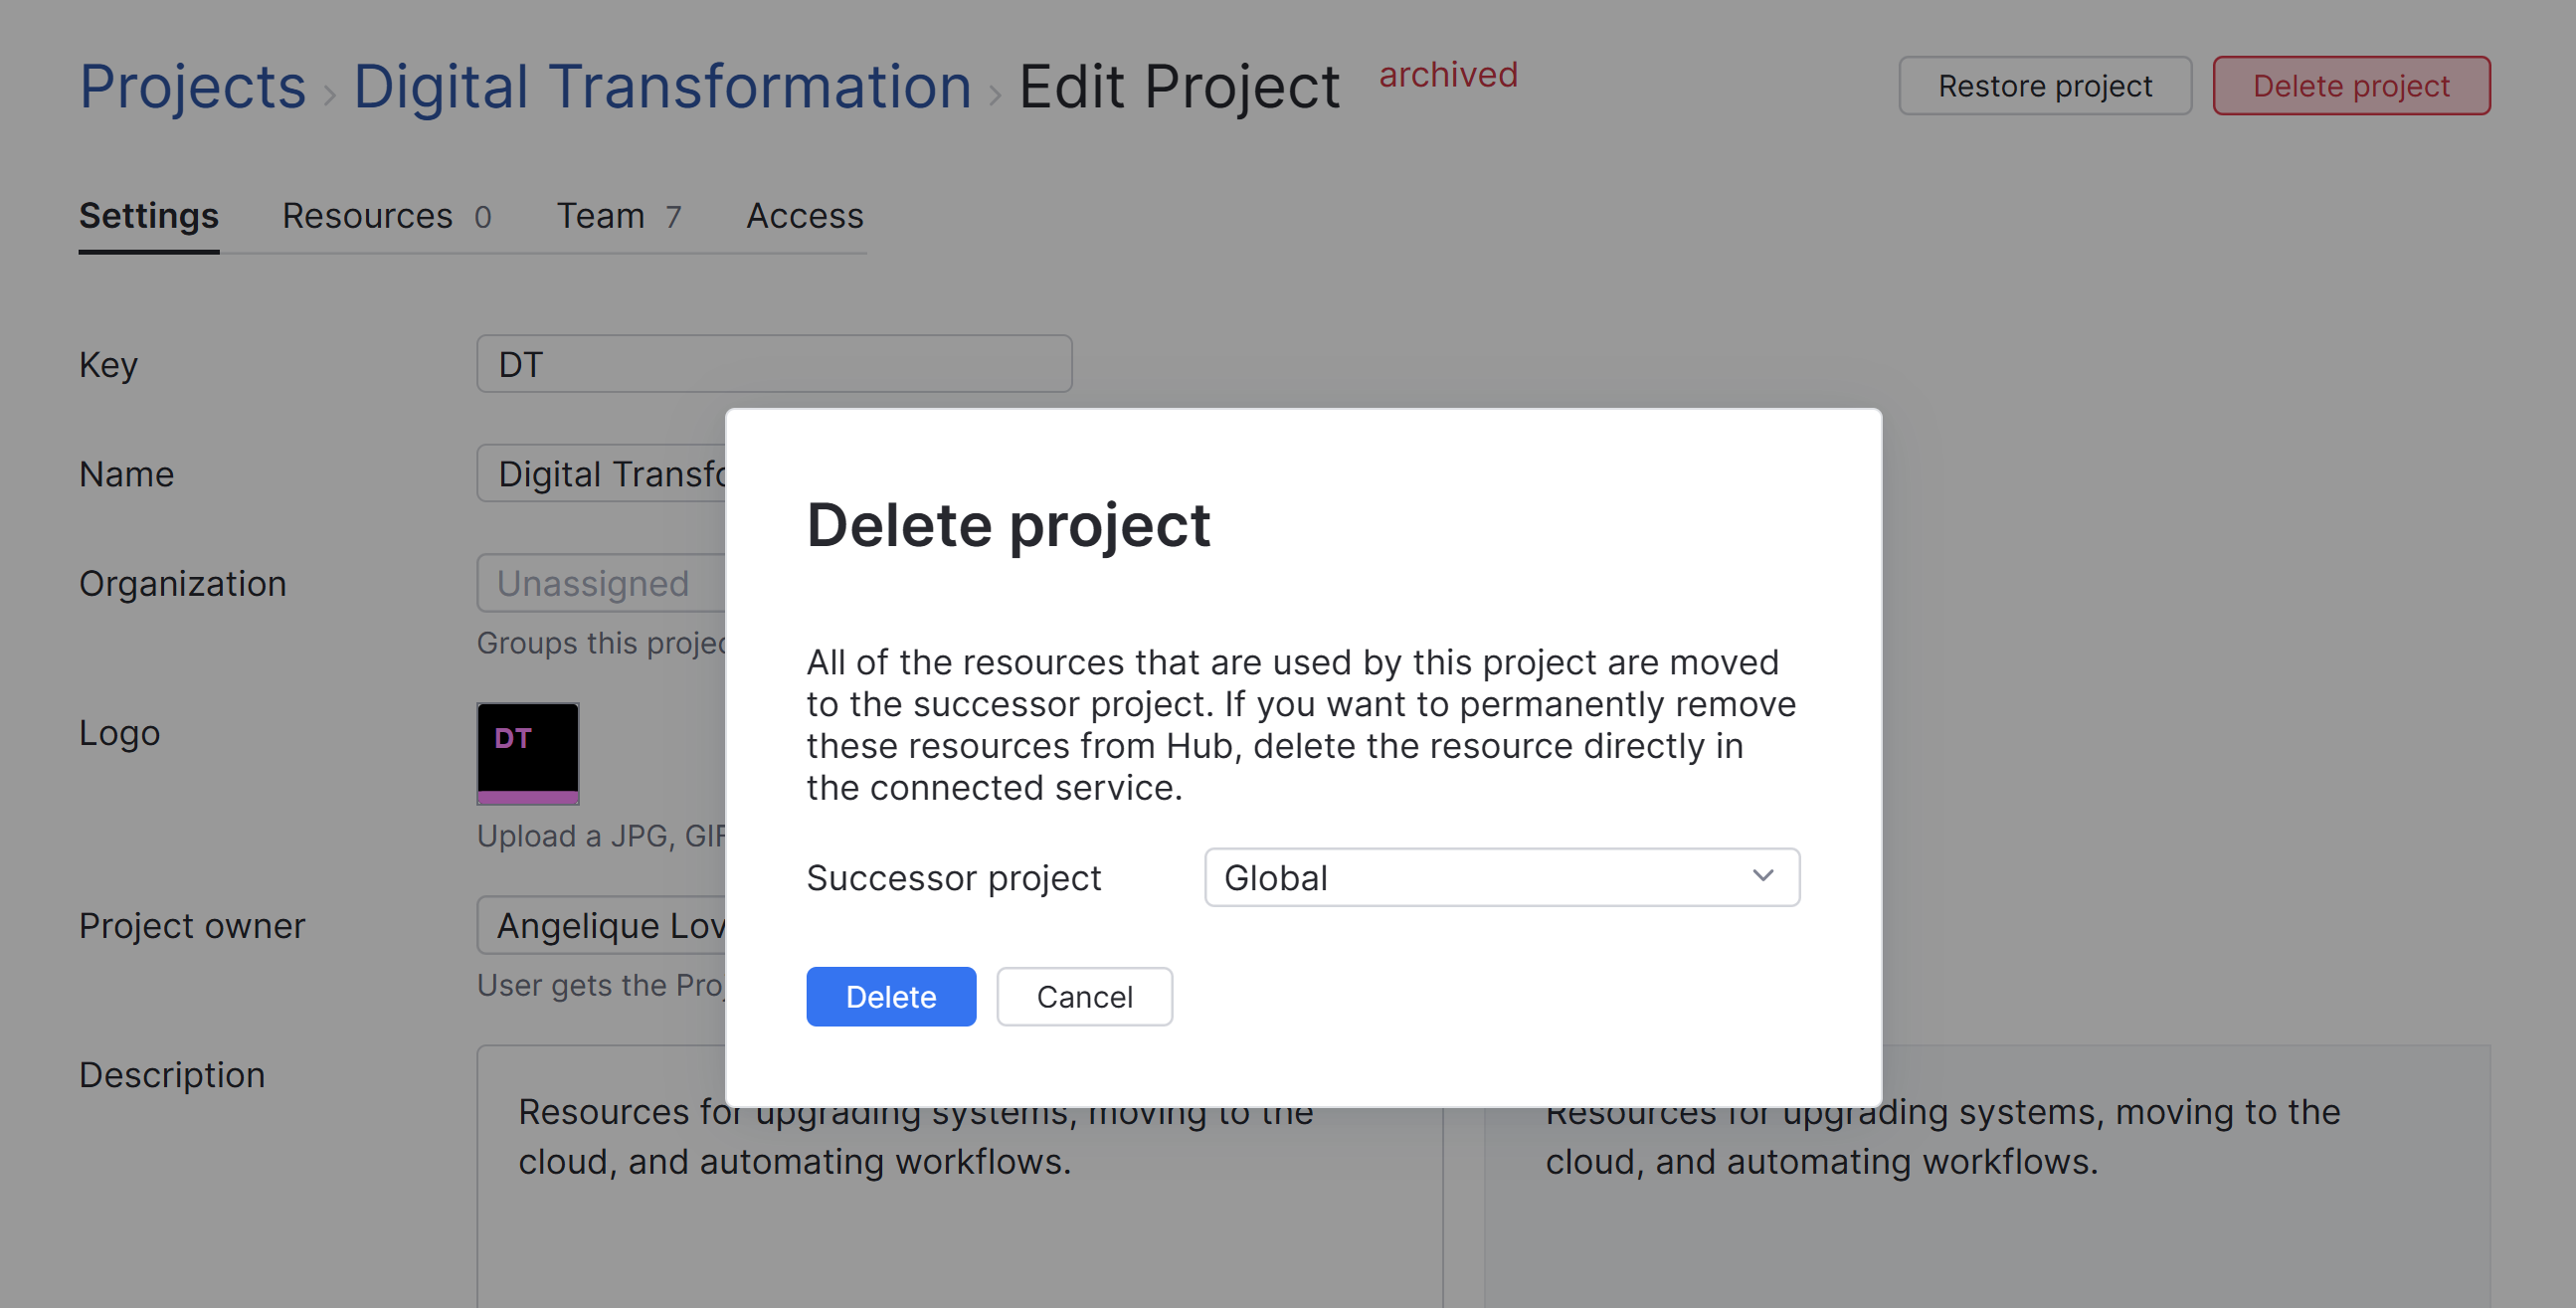Screen dimensions: 2576x1308
Task: Click the red Delete project button
Action: click(x=2350, y=86)
